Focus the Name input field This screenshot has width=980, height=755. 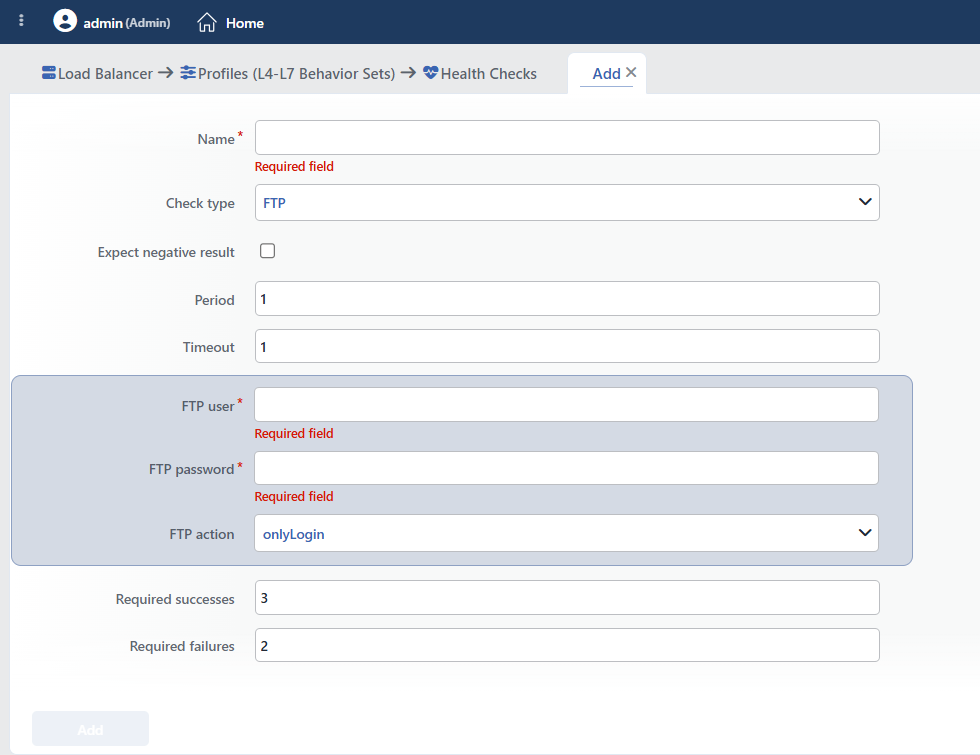tap(567, 138)
